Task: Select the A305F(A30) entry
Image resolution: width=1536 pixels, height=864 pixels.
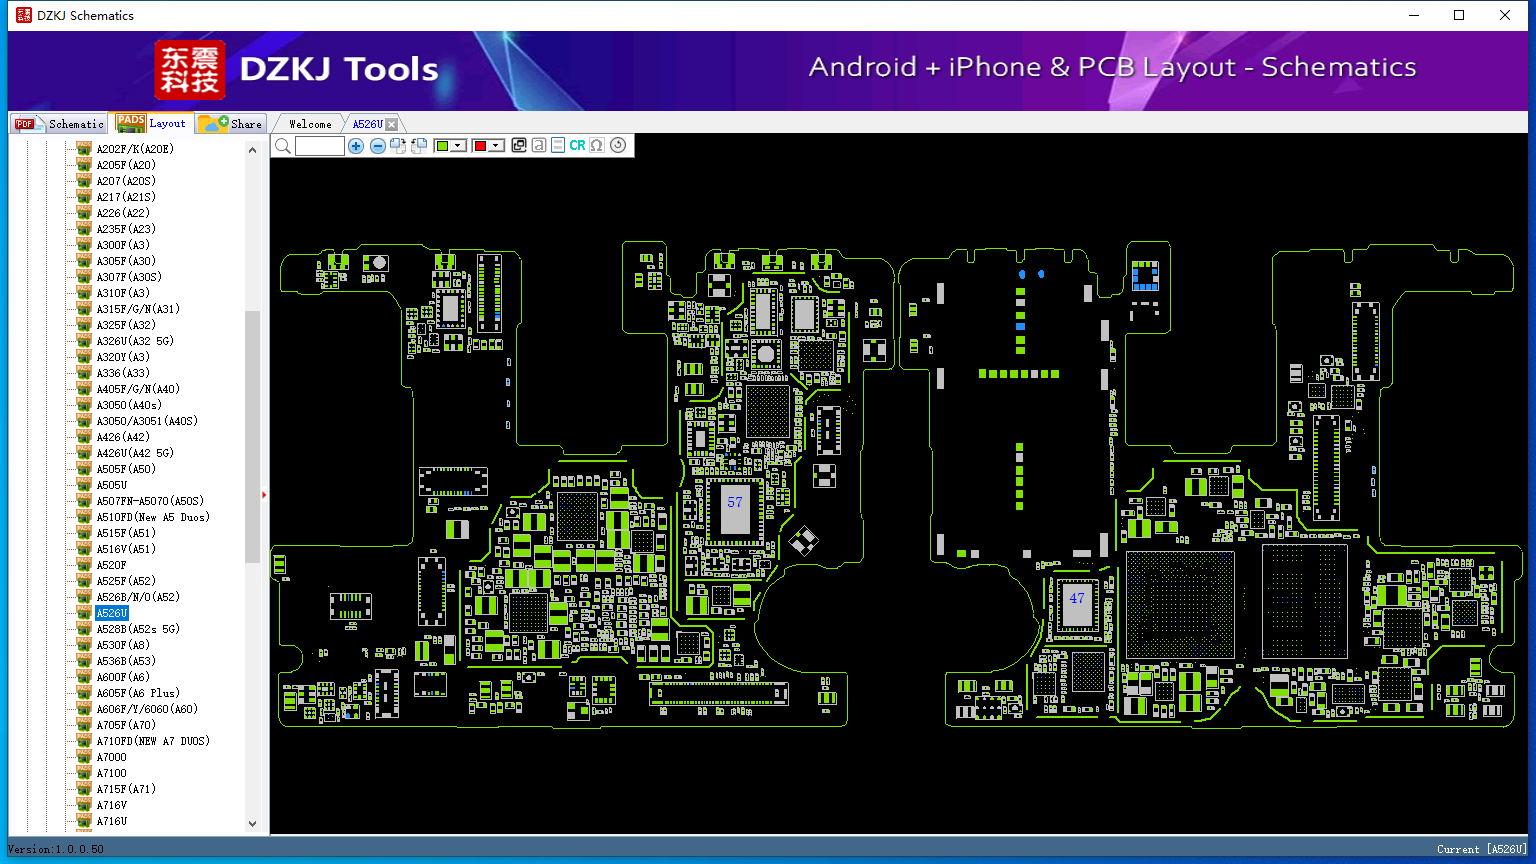Action: click(126, 261)
